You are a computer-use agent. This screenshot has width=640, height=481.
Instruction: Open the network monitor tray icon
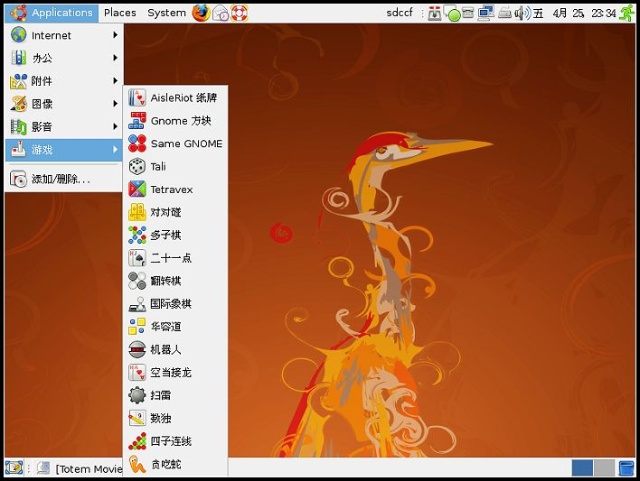coord(486,13)
